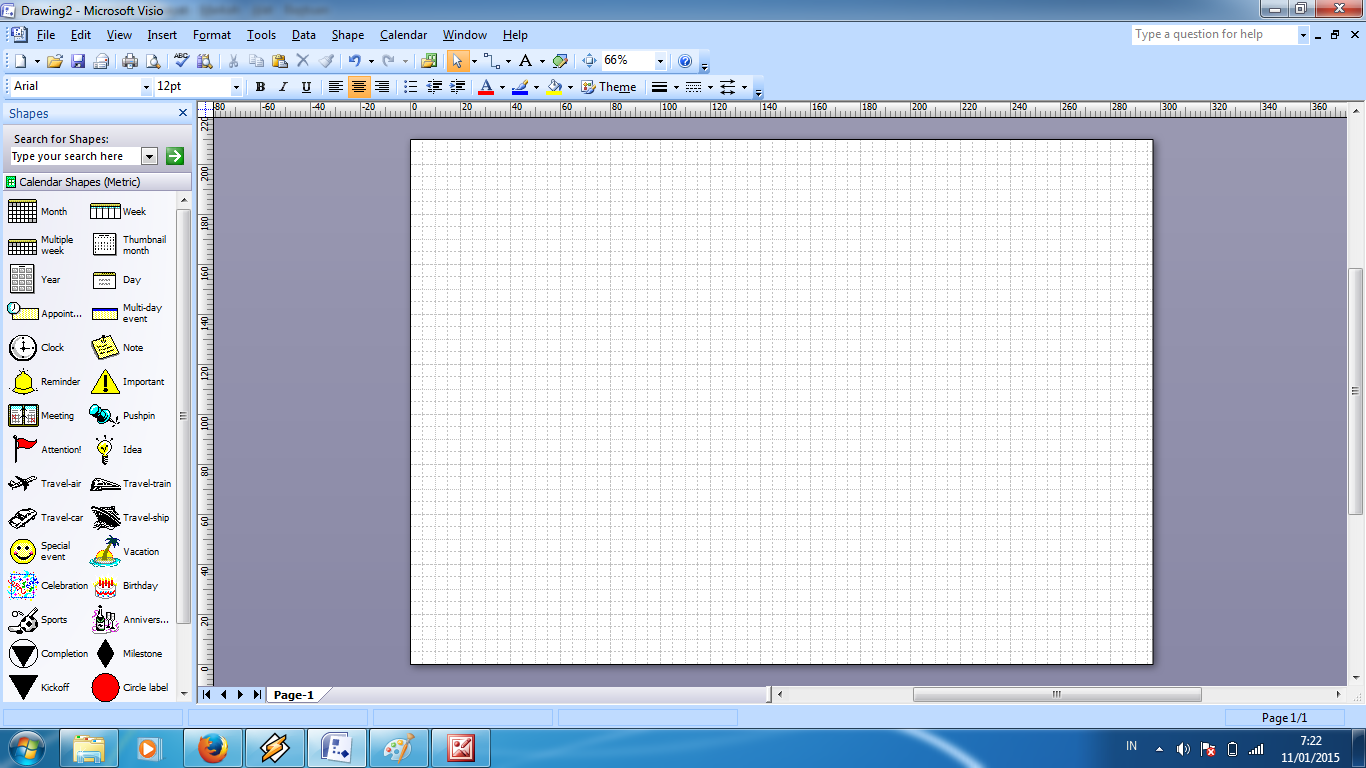Open the shape search dropdown arrow

point(149,156)
